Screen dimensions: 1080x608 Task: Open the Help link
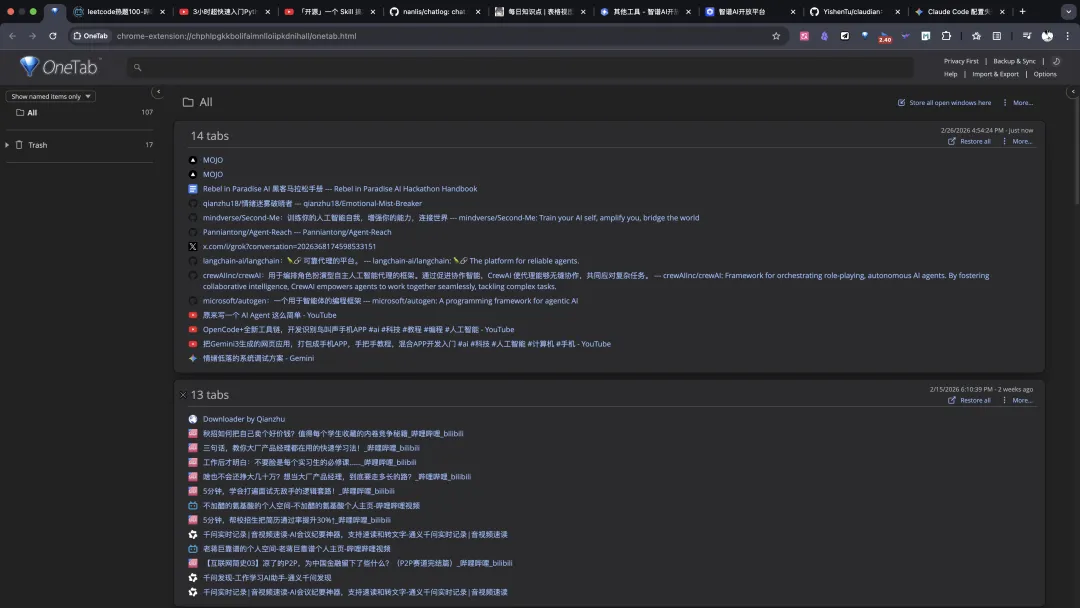click(x=951, y=74)
